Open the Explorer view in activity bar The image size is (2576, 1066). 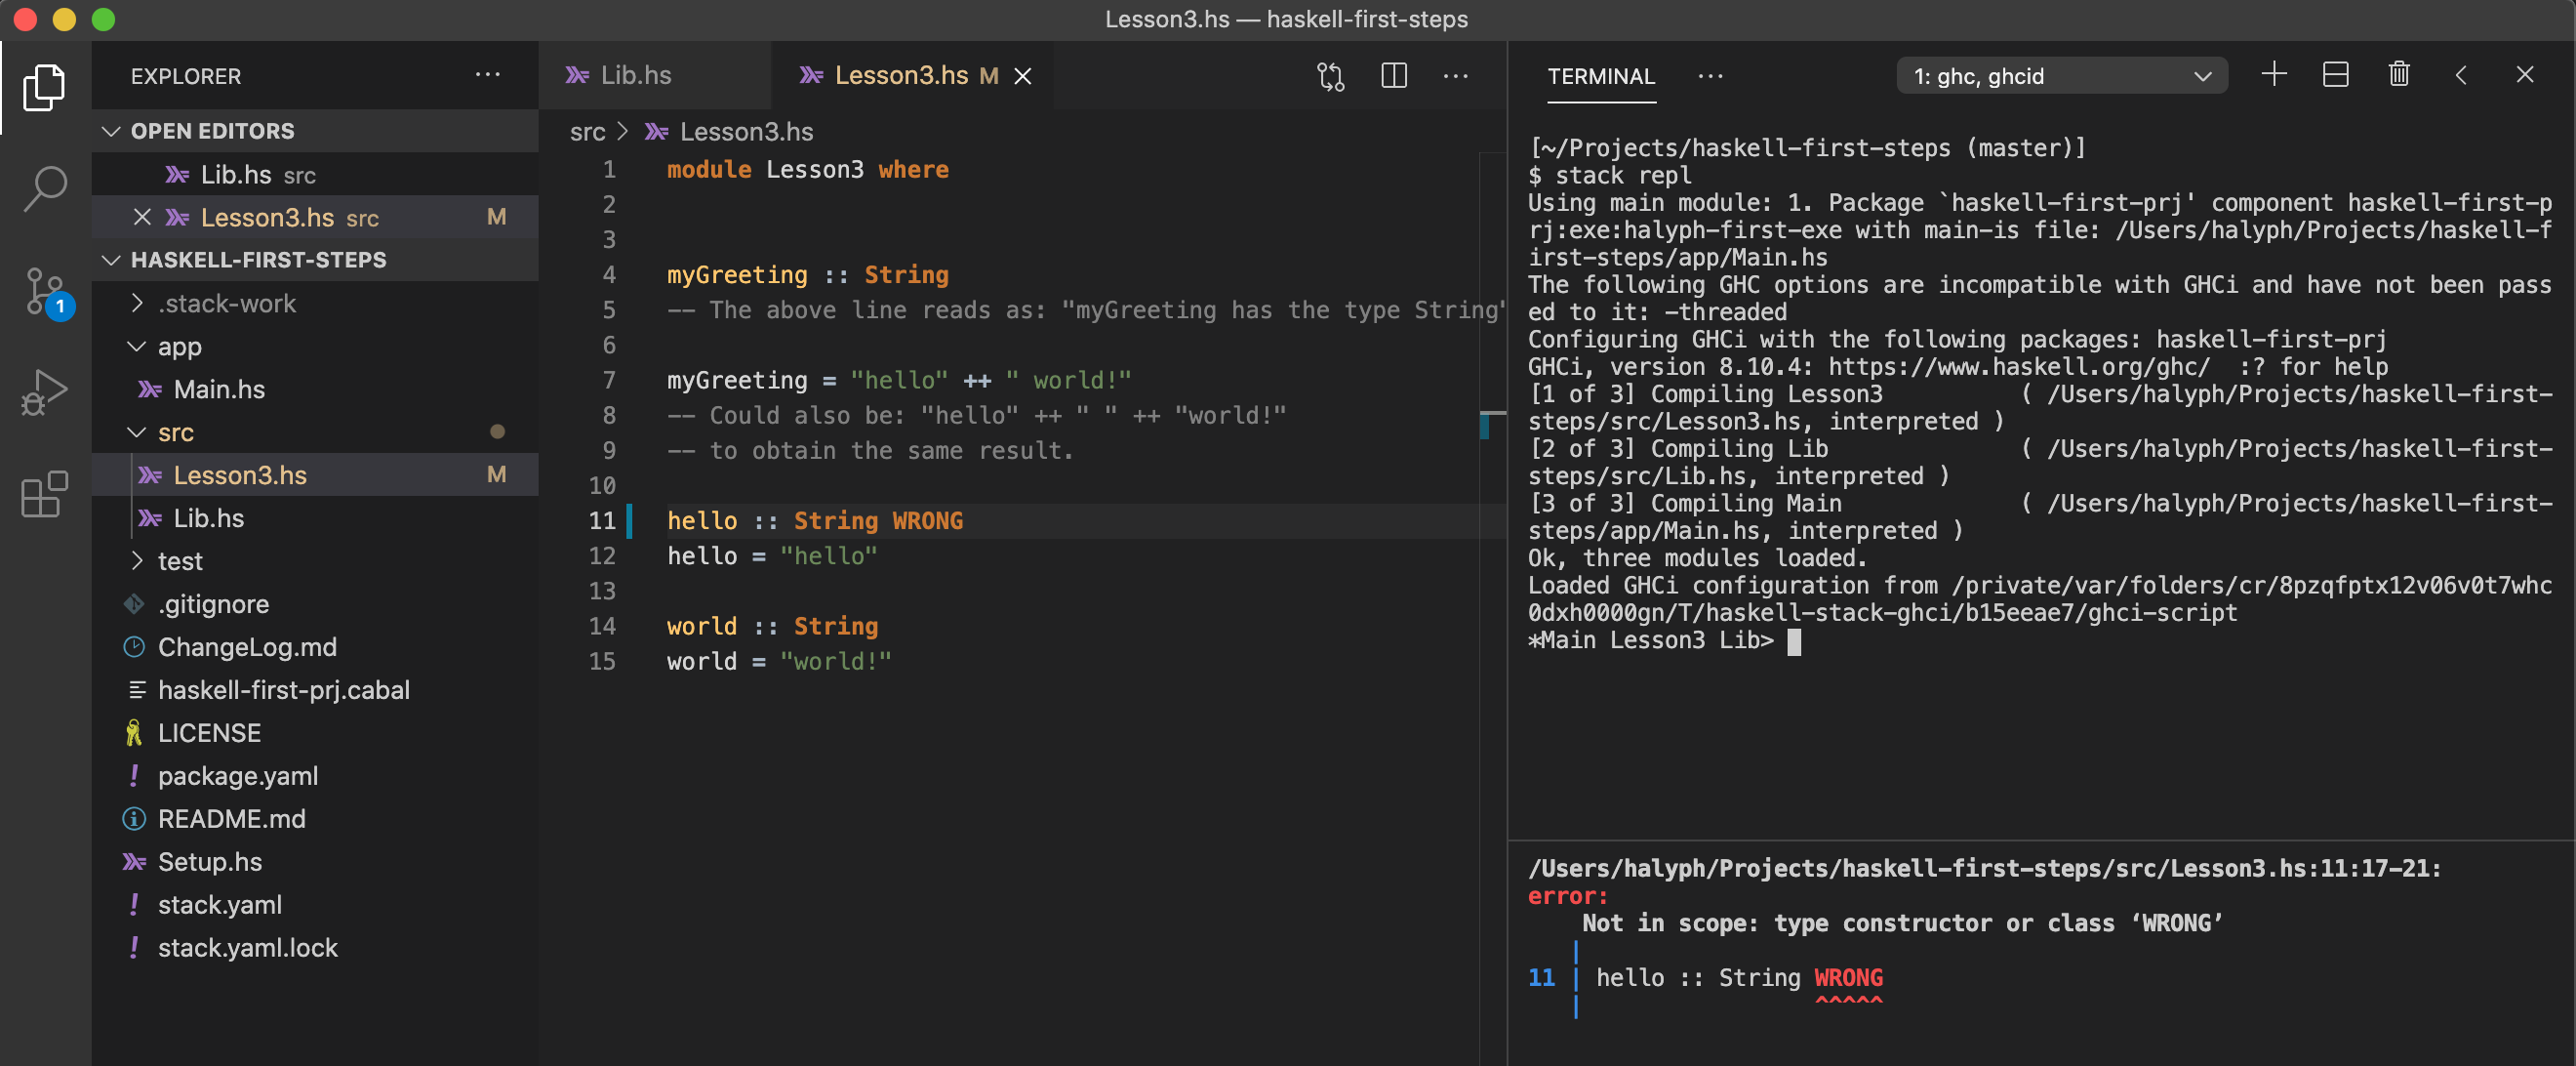pos(45,88)
